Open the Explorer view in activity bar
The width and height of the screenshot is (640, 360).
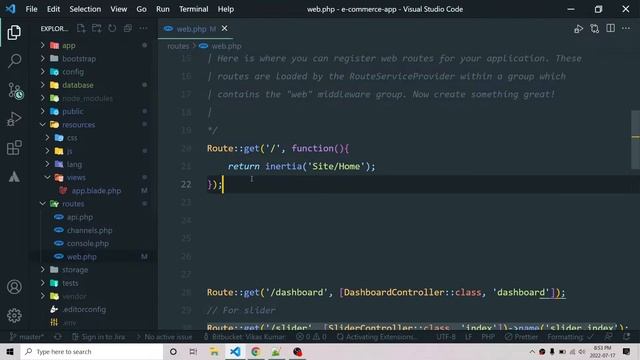(14, 32)
